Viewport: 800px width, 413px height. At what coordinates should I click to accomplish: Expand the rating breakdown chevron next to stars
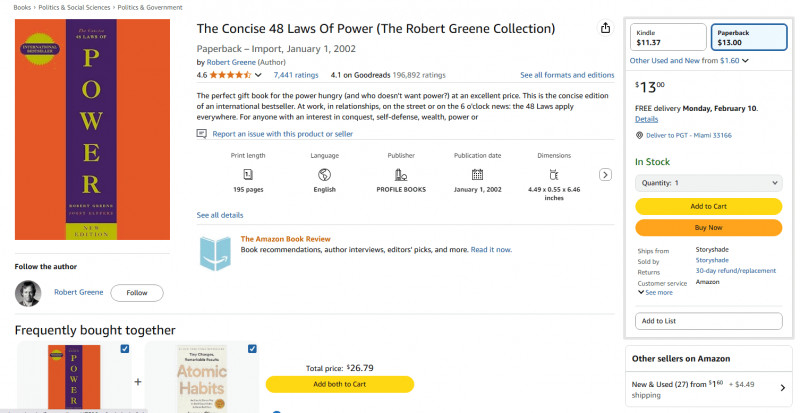point(258,75)
